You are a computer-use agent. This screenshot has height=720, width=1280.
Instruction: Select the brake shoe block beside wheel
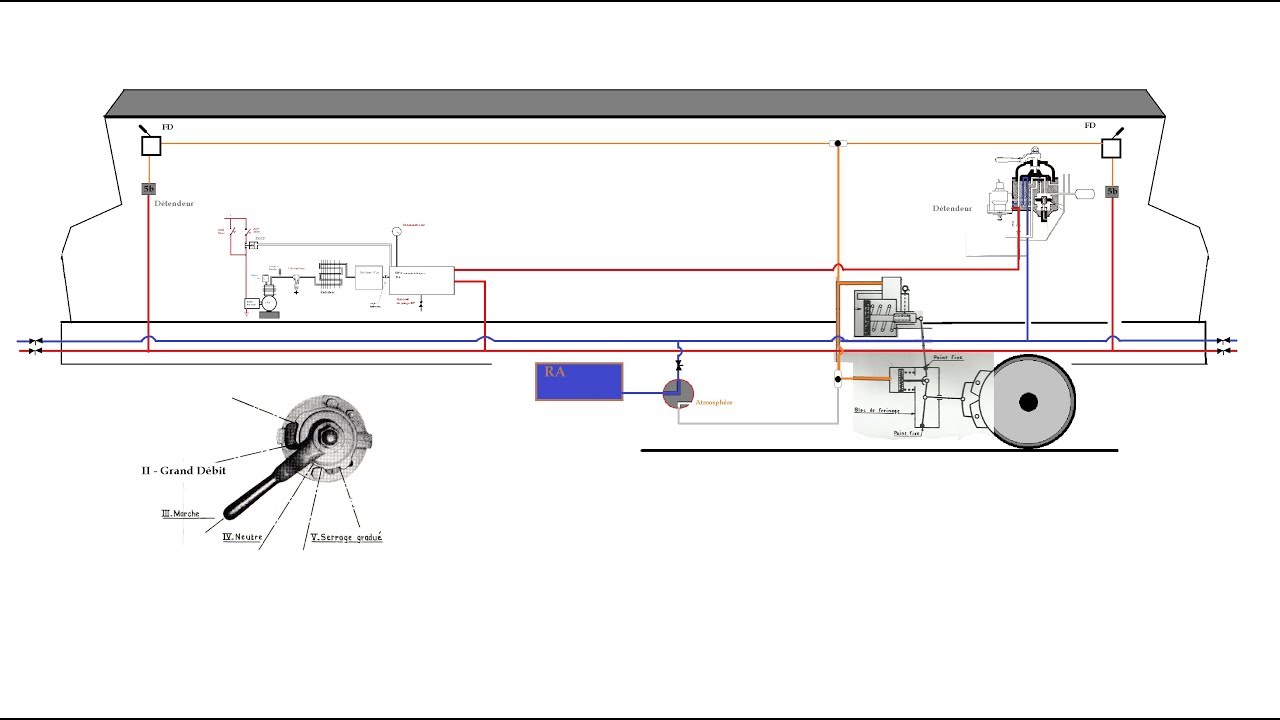[978, 399]
